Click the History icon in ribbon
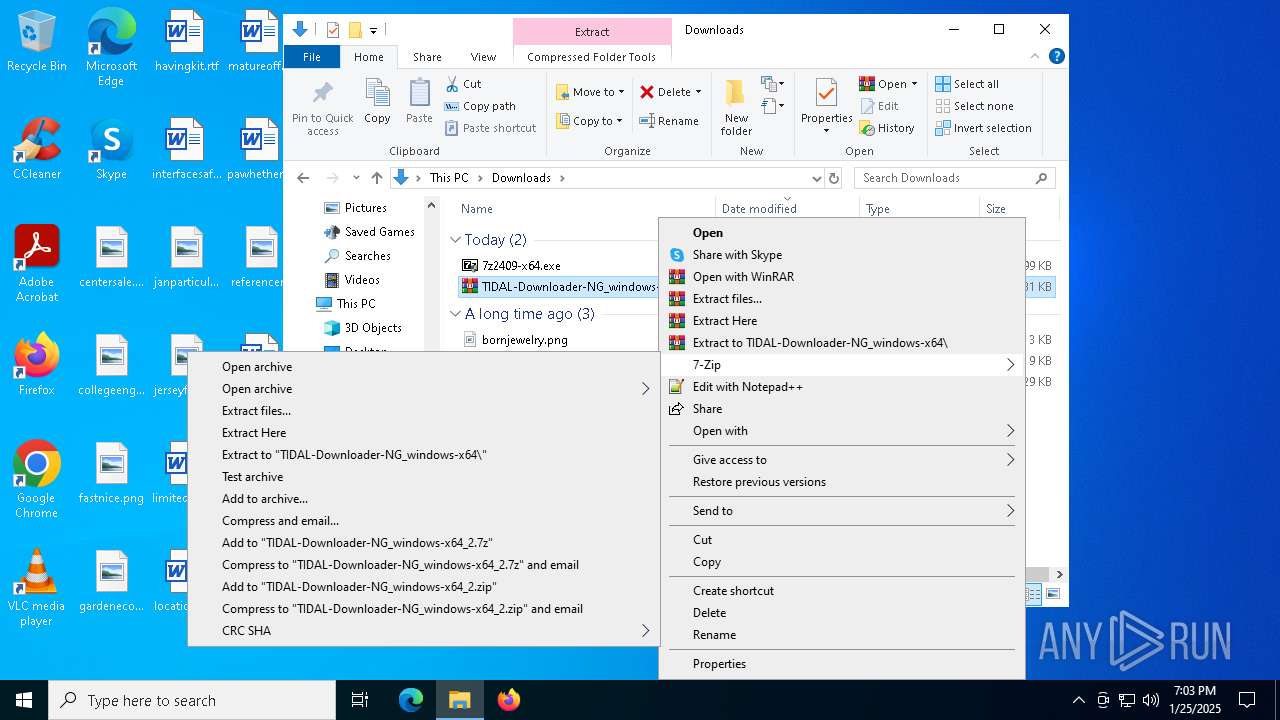The image size is (1280, 720). [867, 128]
